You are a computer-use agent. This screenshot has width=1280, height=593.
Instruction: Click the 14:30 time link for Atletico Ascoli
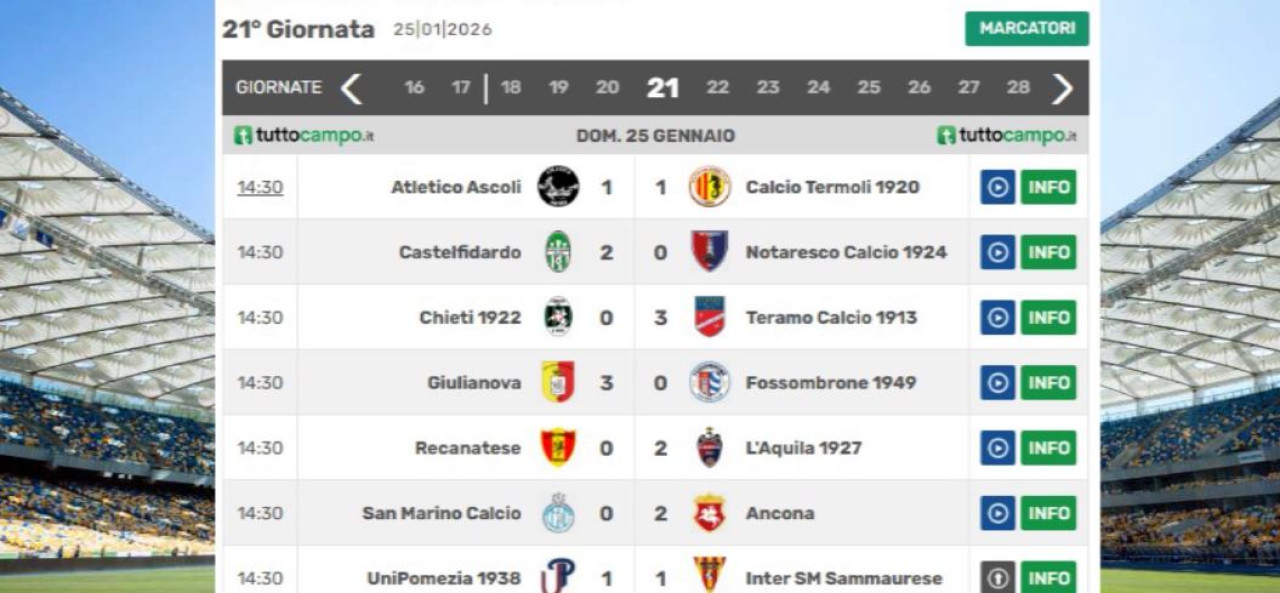tap(260, 187)
